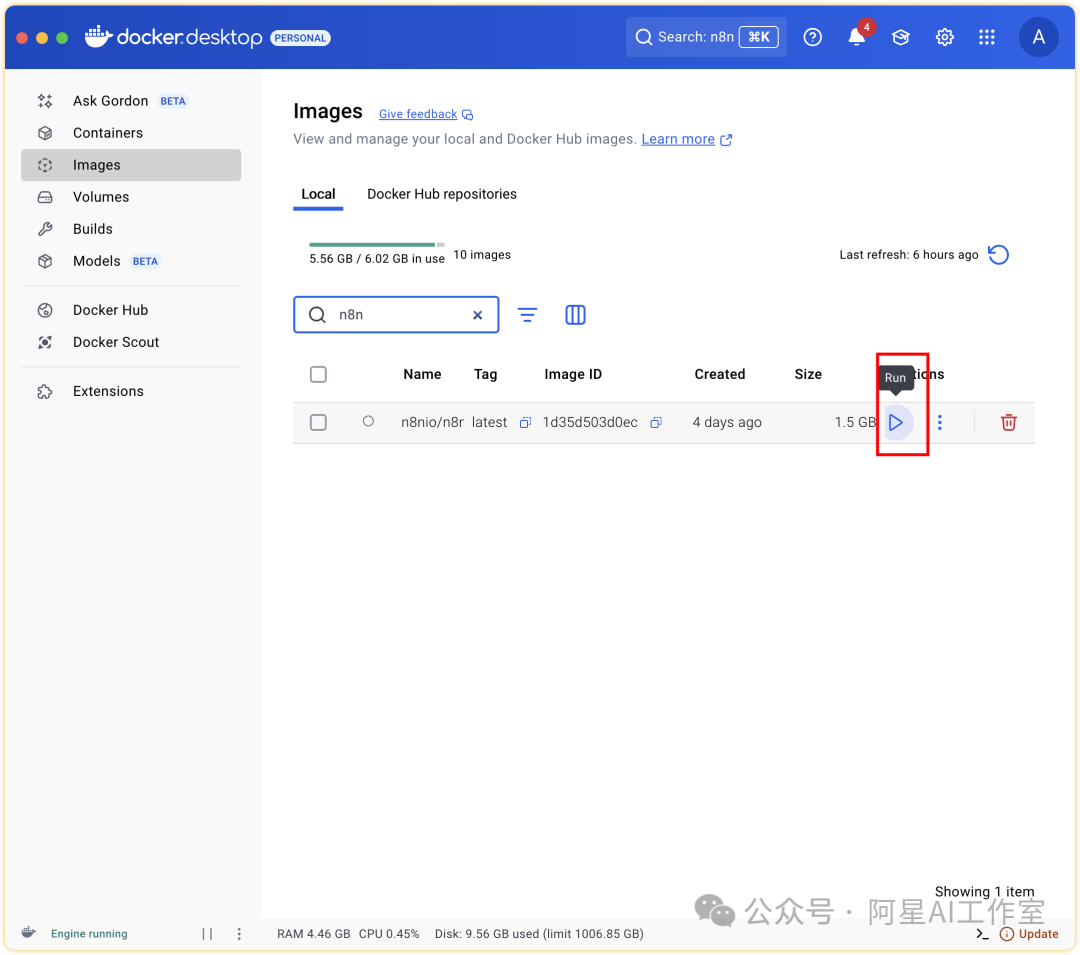The image size is (1080, 955).
Task: Open the help menu question mark
Action: tap(813, 37)
